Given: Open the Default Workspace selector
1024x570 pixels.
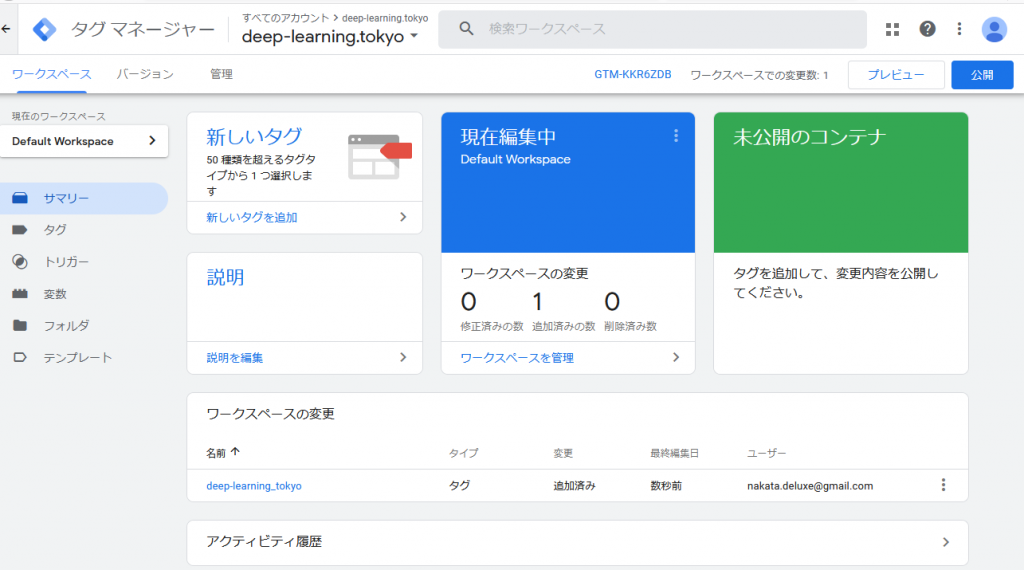Looking at the screenshot, I should point(84,141).
